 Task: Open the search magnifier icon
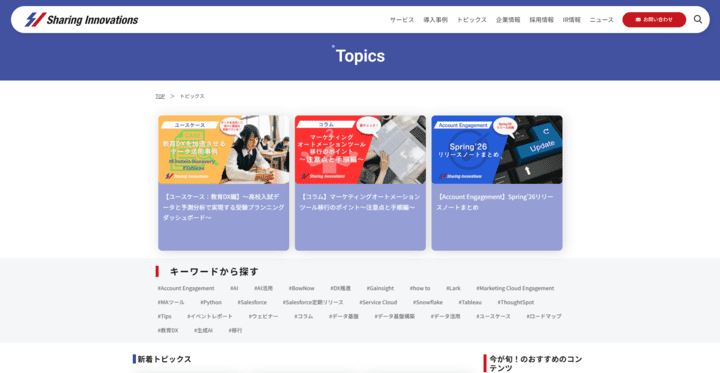pos(698,19)
